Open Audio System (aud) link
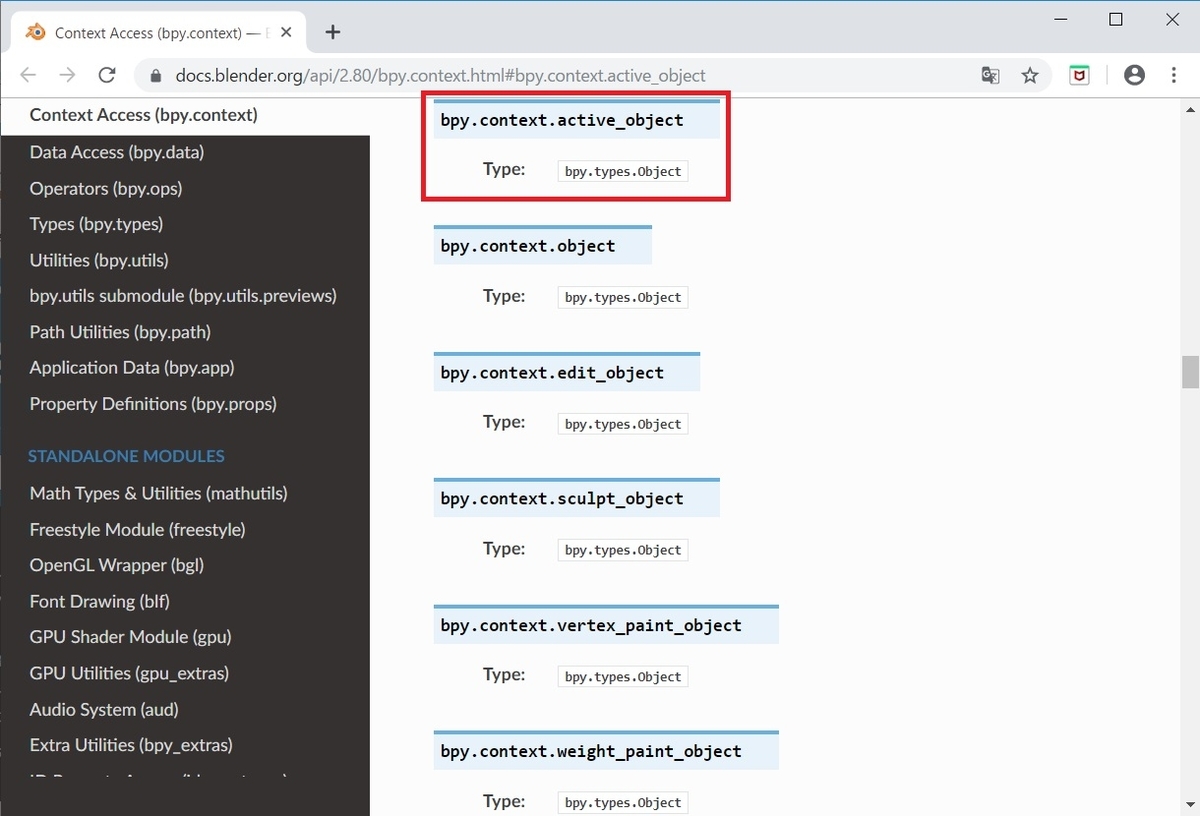 pos(104,709)
